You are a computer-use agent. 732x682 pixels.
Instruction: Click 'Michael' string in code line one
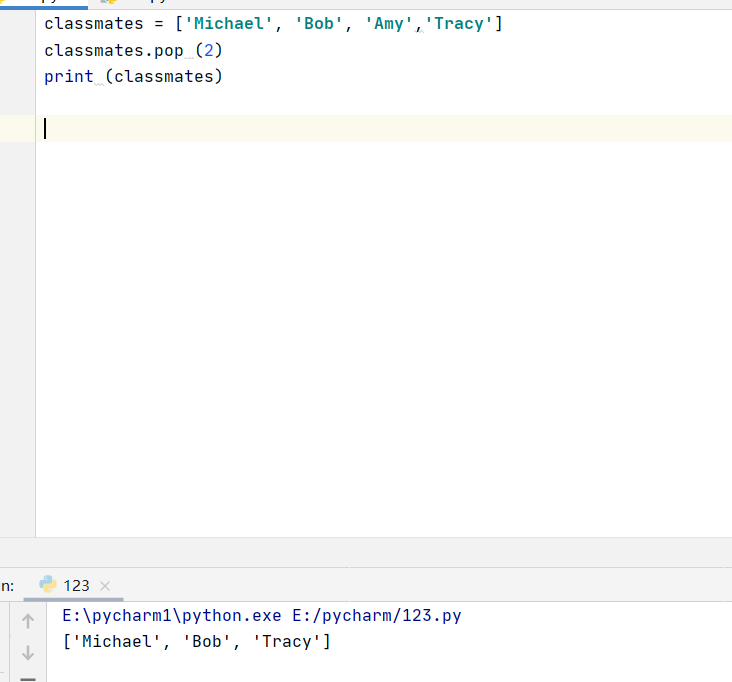(x=229, y=23)
